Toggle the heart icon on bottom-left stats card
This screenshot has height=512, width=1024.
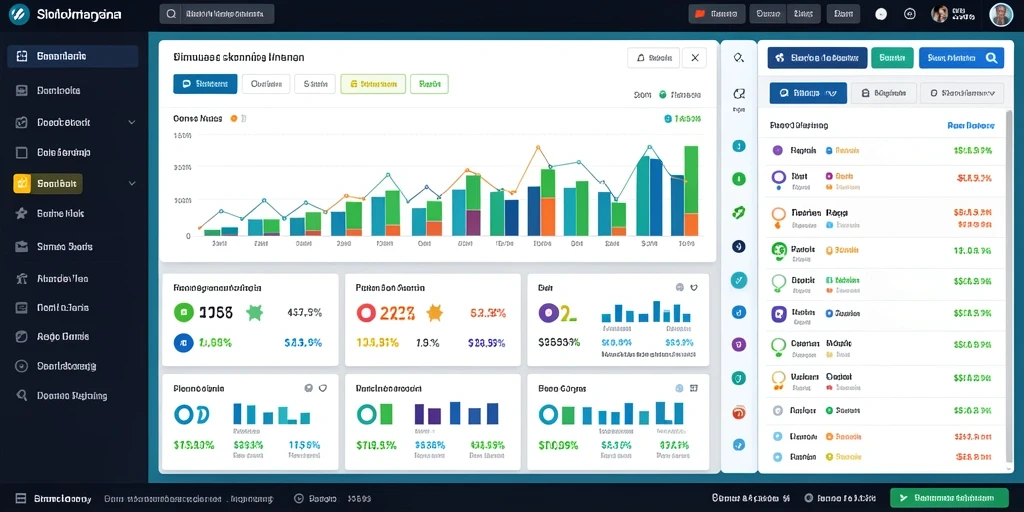coord(322,388)
